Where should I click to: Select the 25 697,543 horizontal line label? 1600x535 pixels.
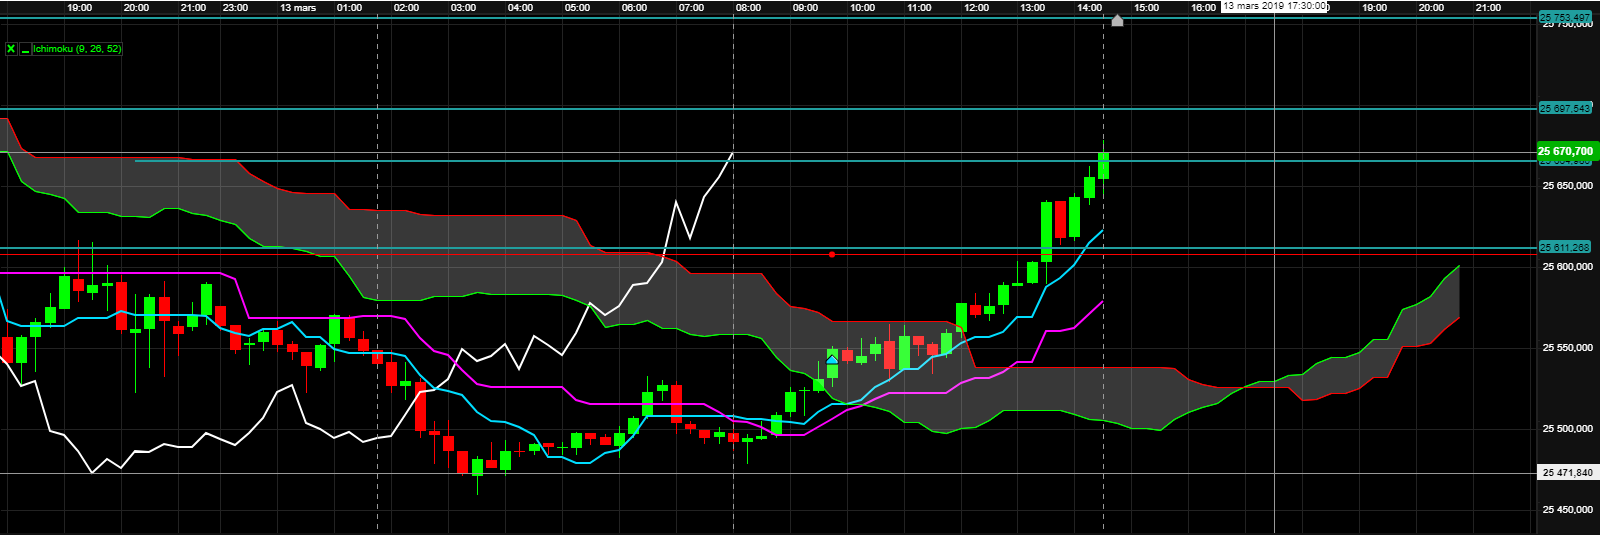click(x=1565, y=108)
